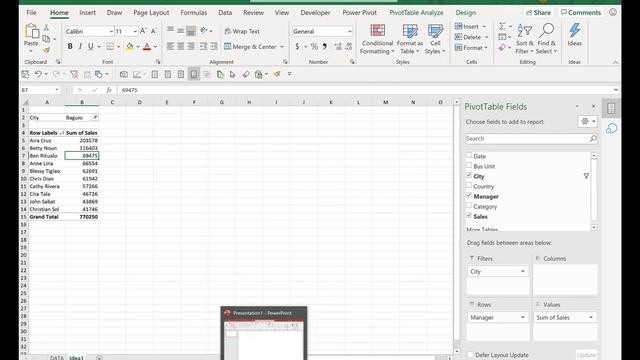Uncheck the Sales field checkbox
The image size is (640, 360).
point(469,216)
